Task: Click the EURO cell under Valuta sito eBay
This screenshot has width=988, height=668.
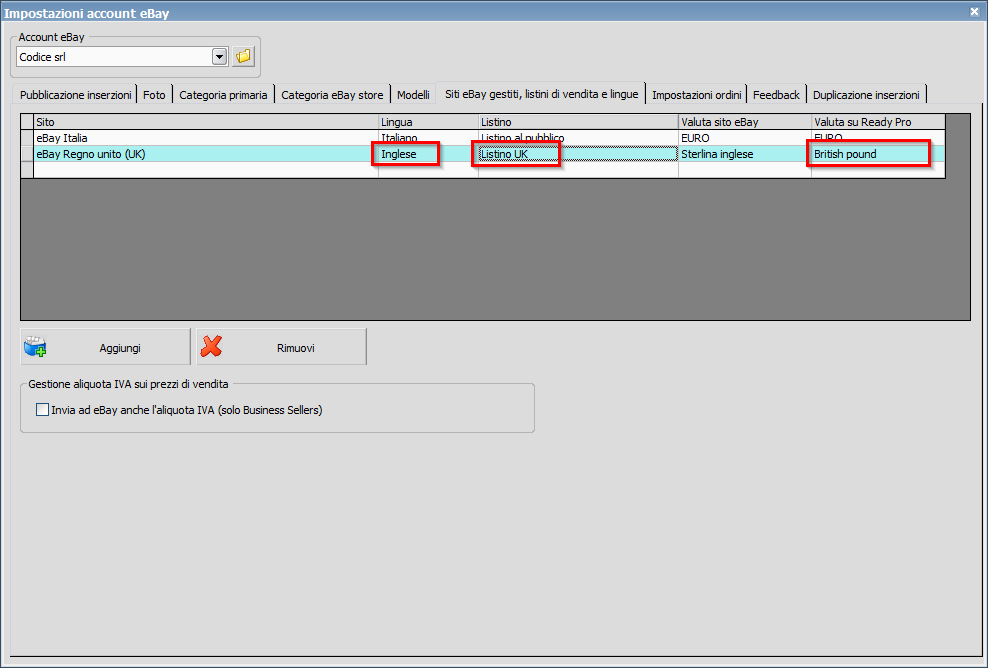Action: pyautogui.click(x=745, y=138)
